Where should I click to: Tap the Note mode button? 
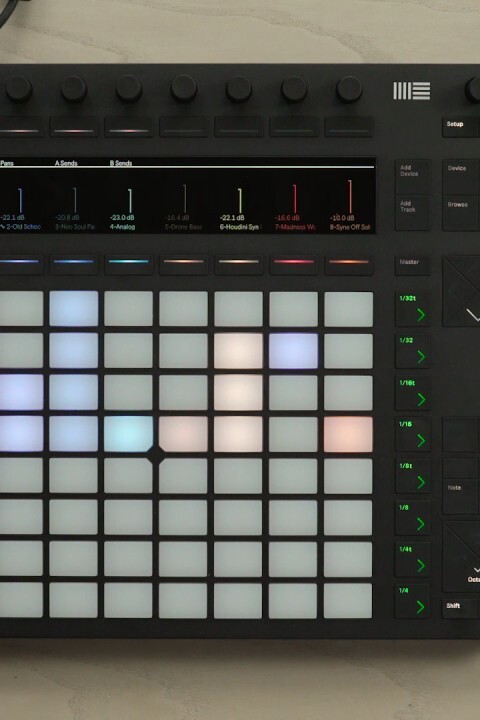[461, 495]
